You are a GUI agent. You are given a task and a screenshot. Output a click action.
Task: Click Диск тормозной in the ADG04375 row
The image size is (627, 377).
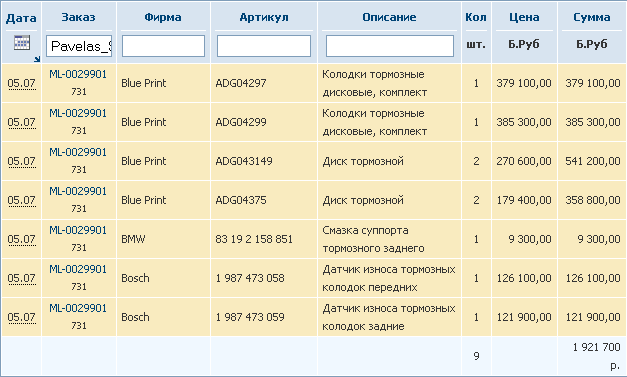[x=363, y=200]
